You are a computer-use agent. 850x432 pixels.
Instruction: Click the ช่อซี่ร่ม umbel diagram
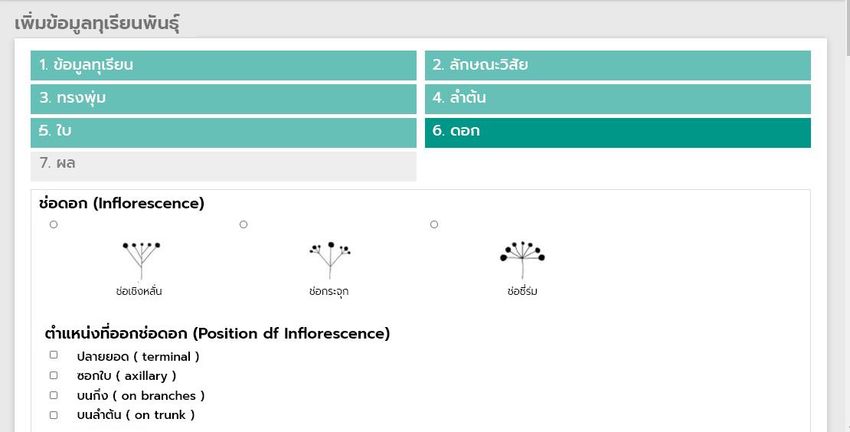coord(522,260)
